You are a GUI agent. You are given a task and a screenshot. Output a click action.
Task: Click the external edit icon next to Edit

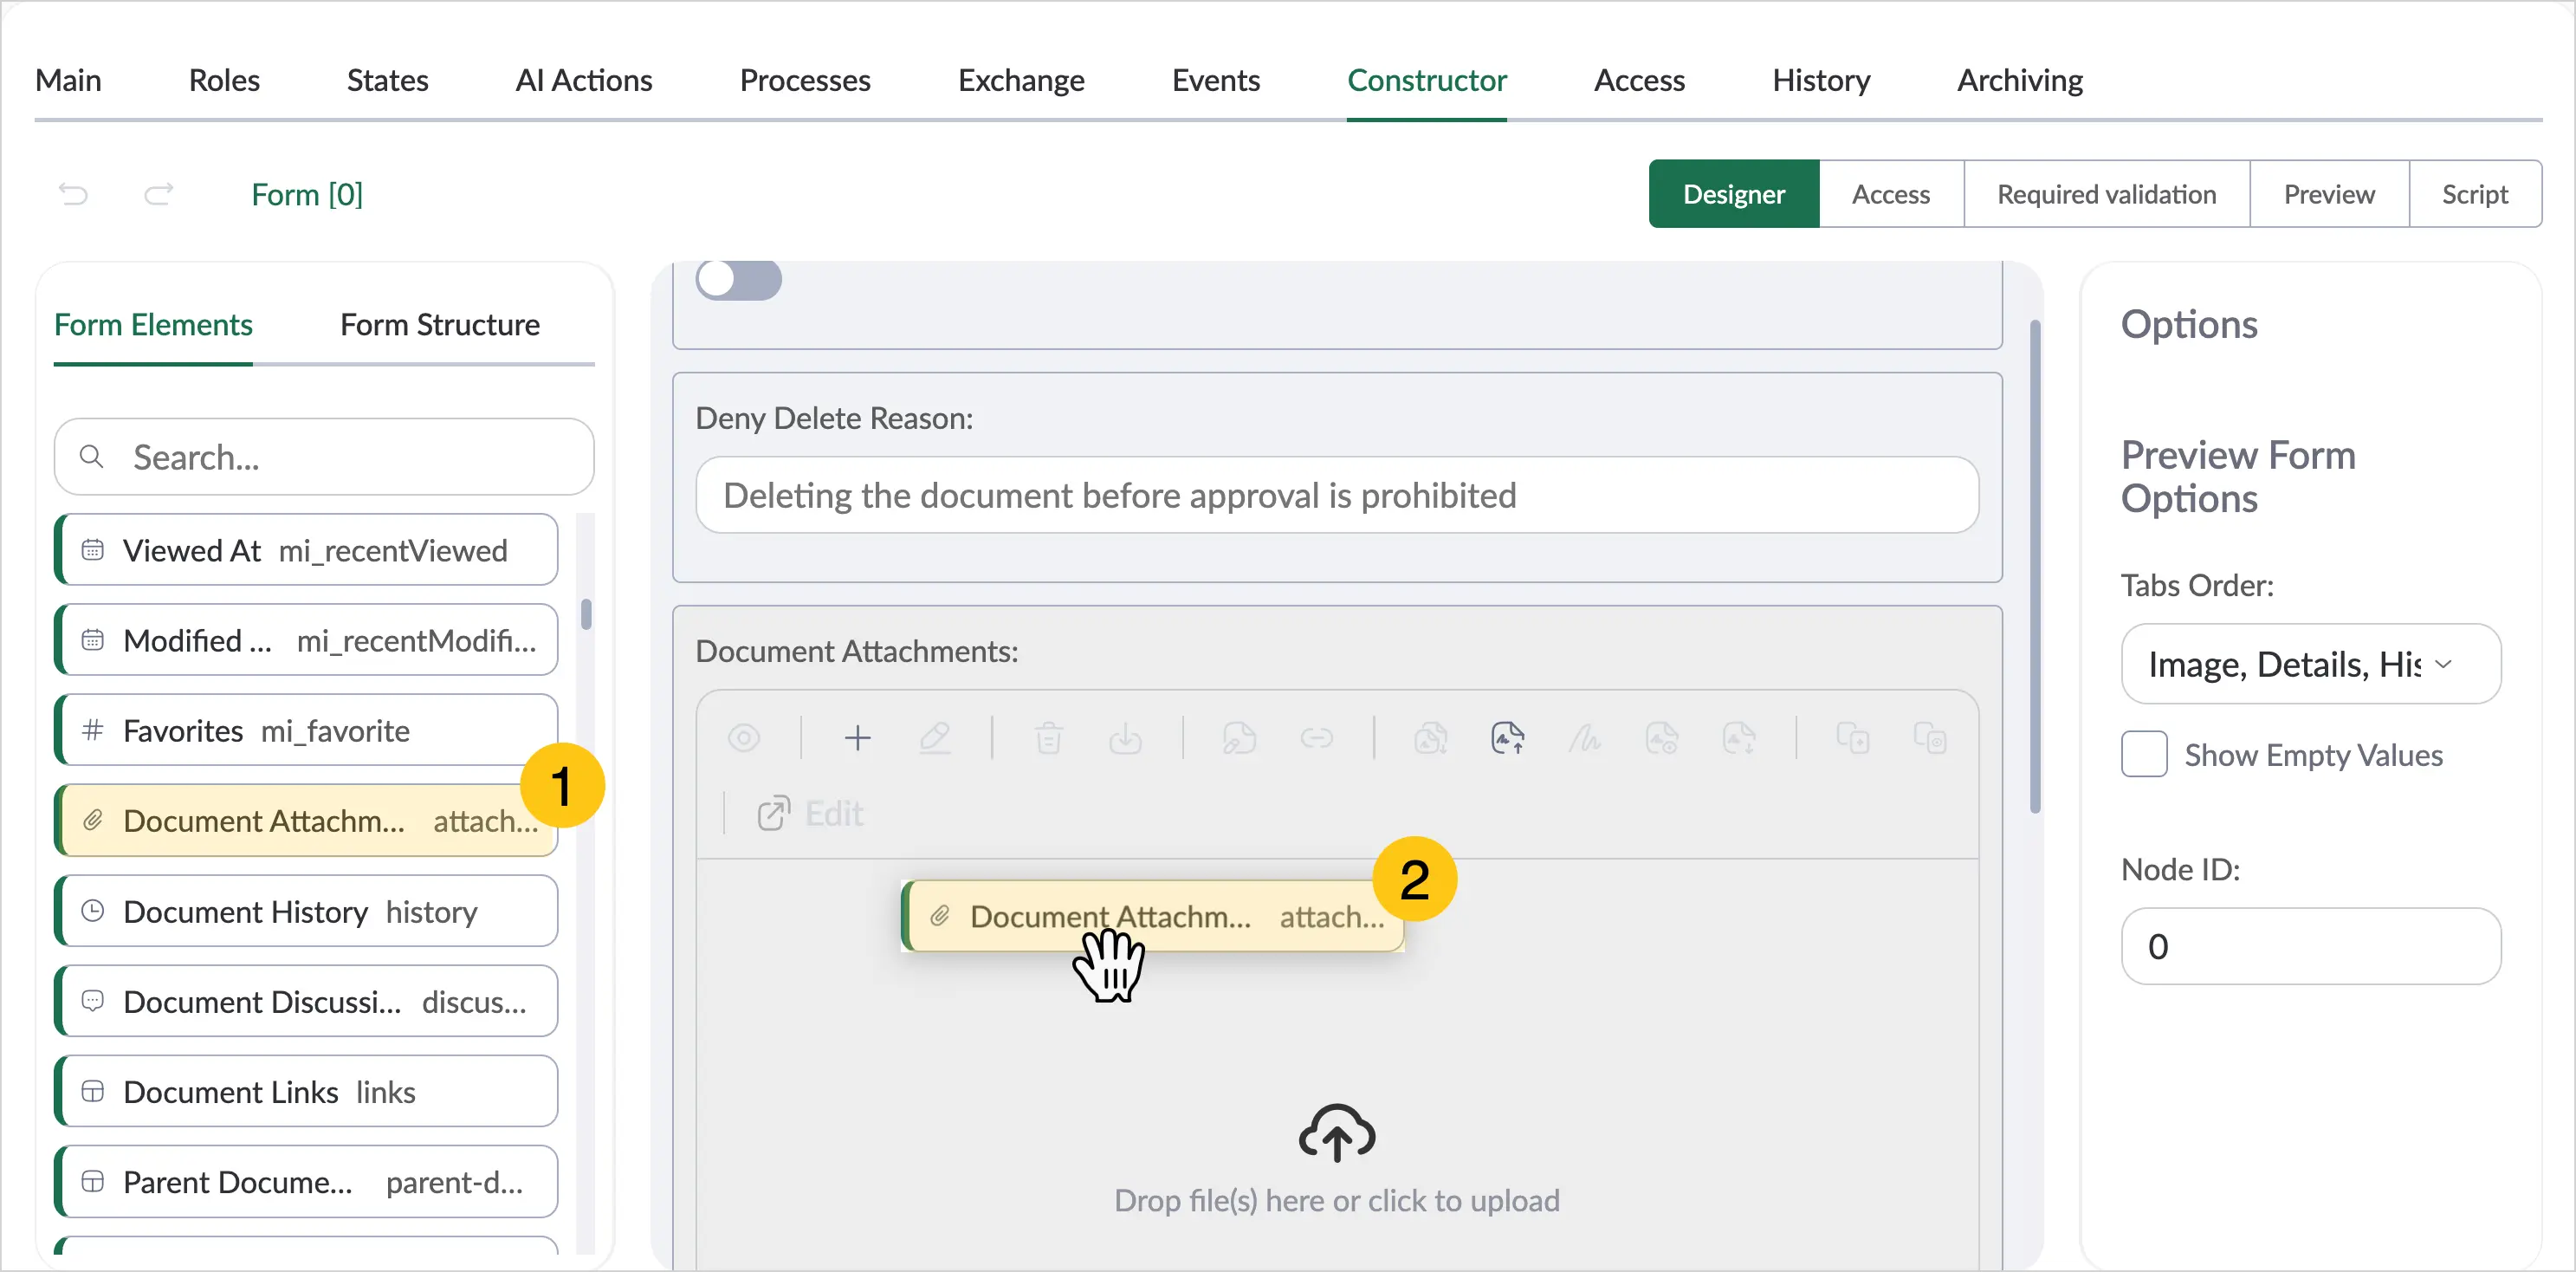coord(773,813)
